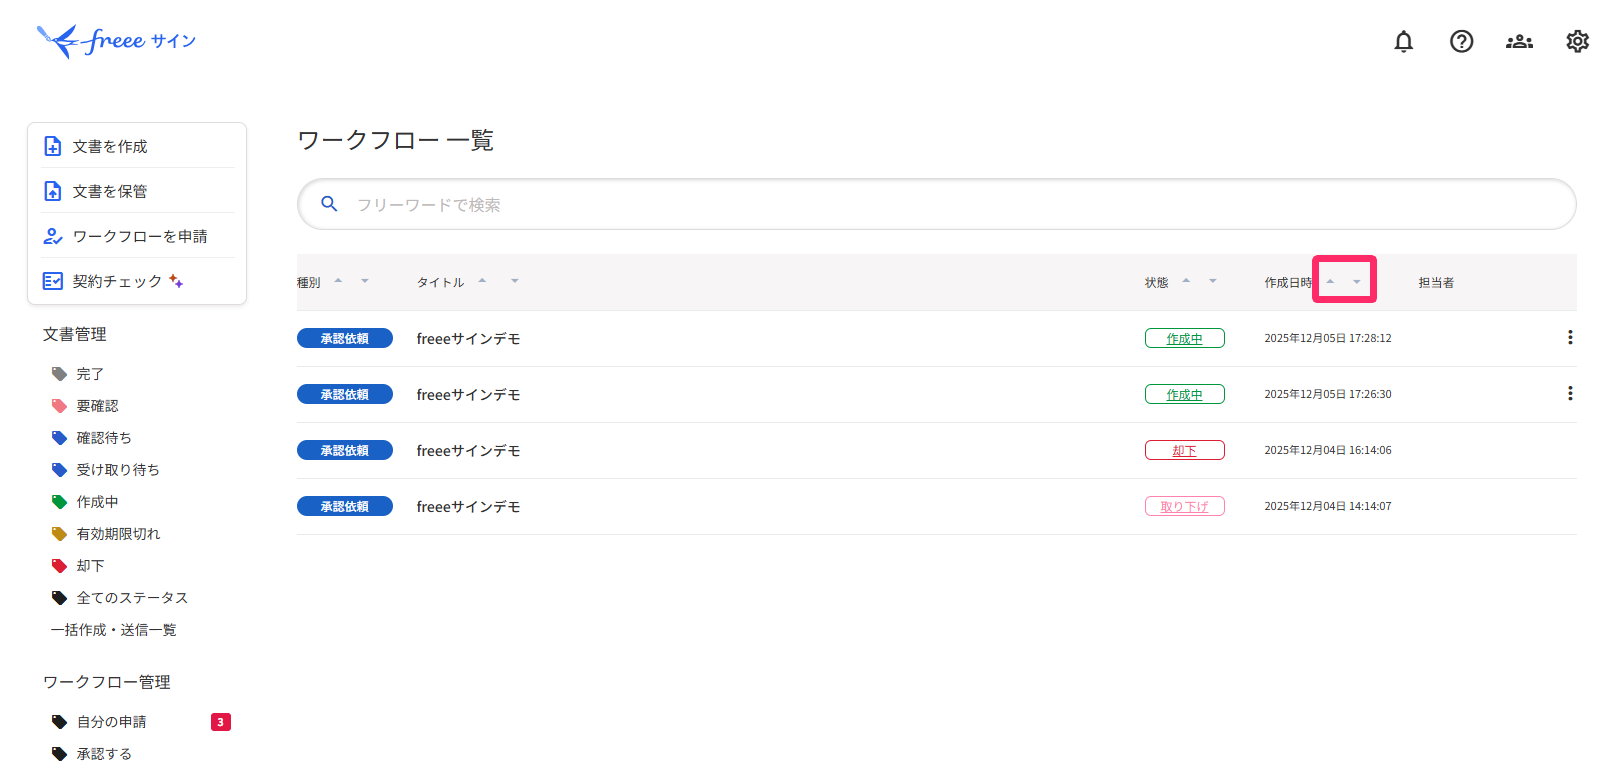The image size is (1621, 776).
Task: Click the freee サイン logo
Action: (116, 41)
